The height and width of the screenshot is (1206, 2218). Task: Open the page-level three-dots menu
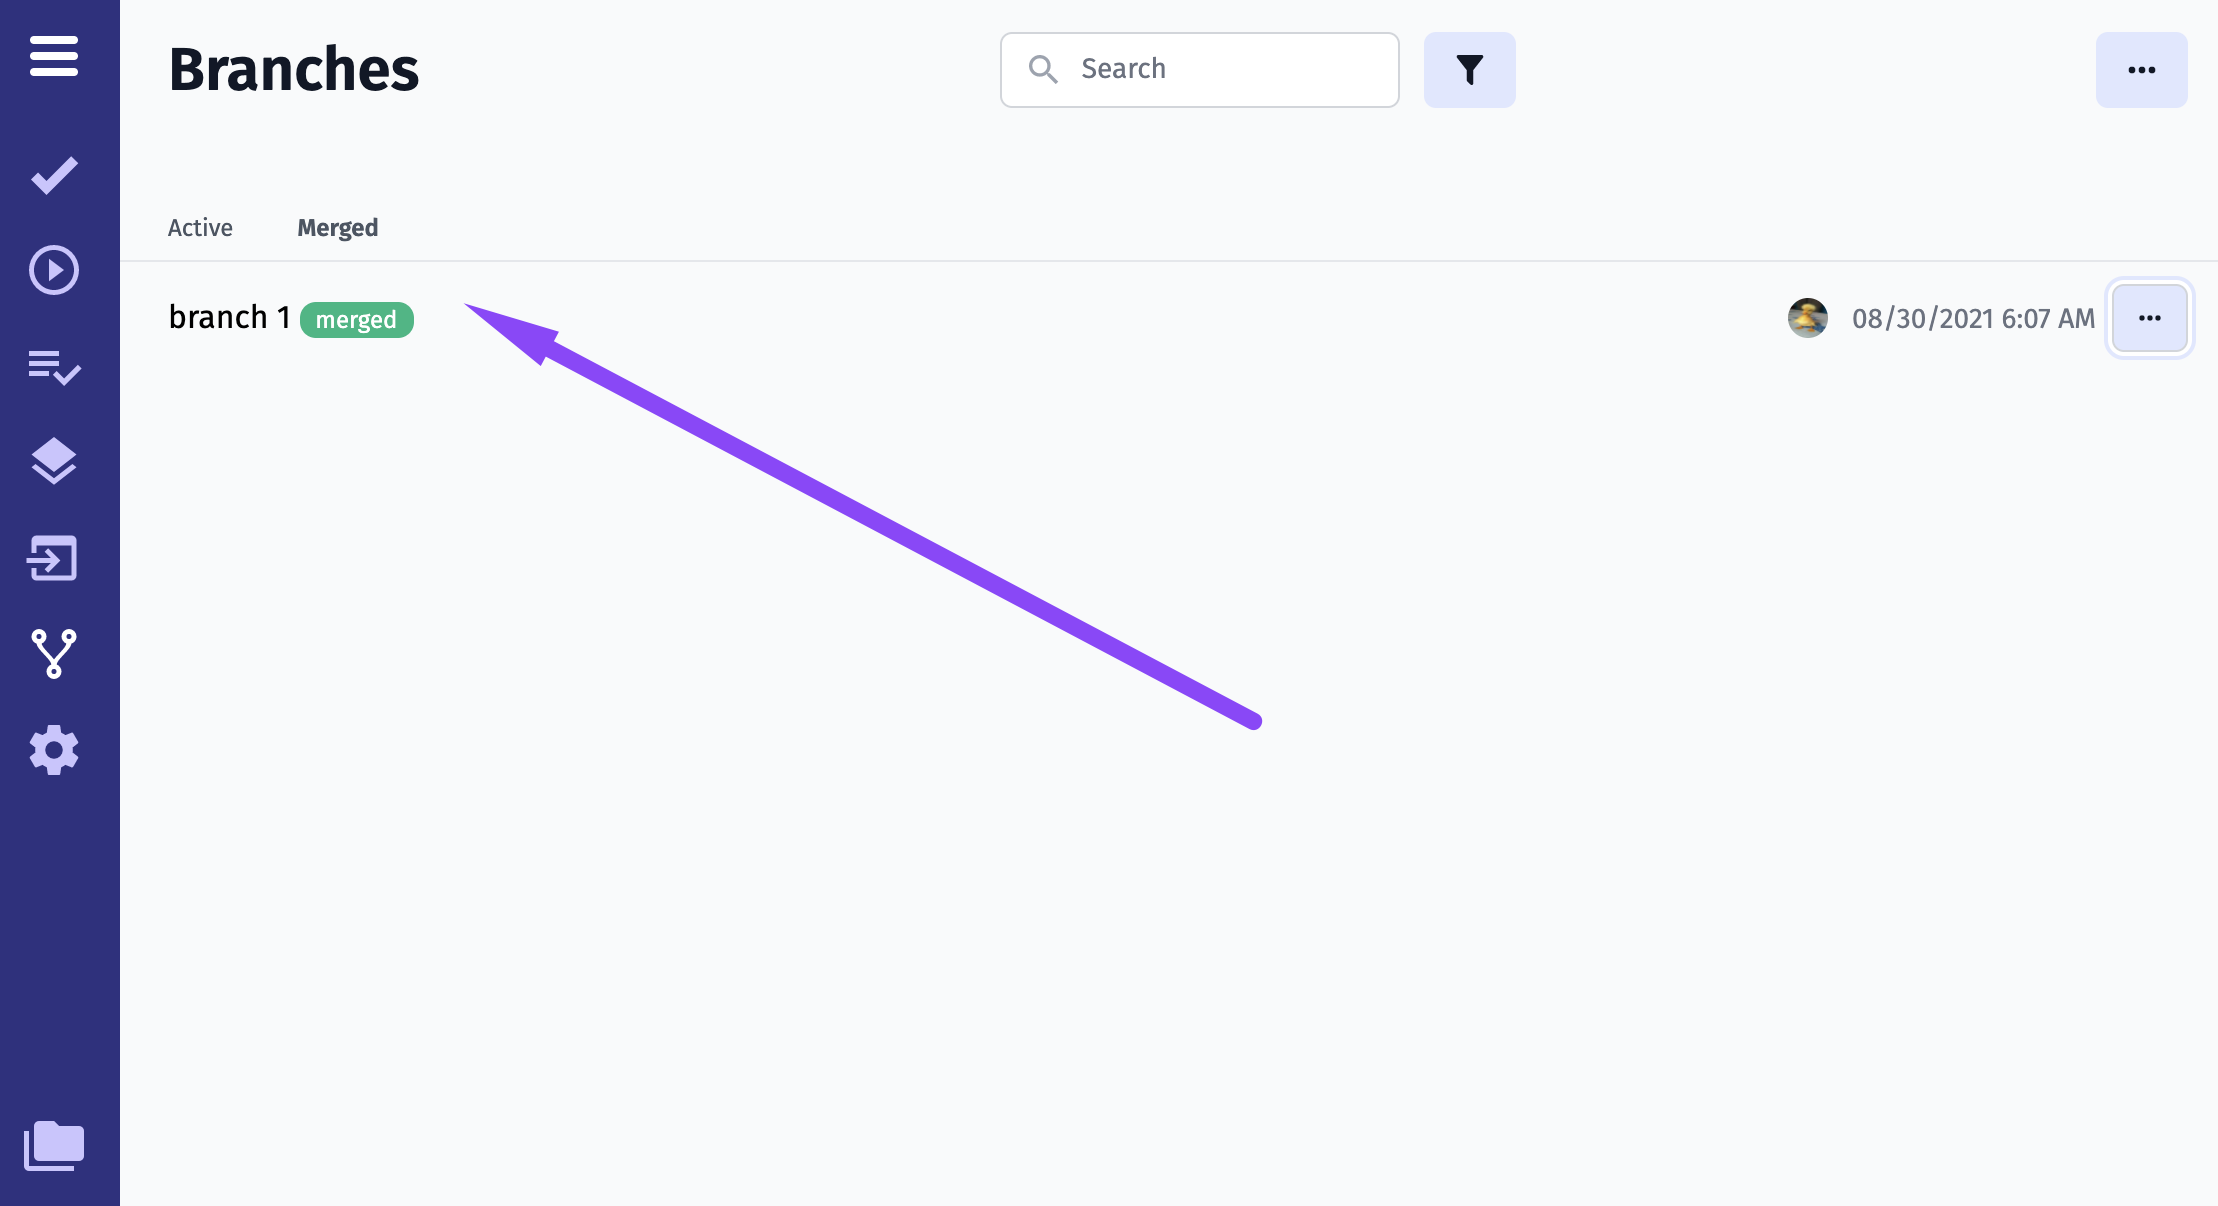[x=2141, y=70]
